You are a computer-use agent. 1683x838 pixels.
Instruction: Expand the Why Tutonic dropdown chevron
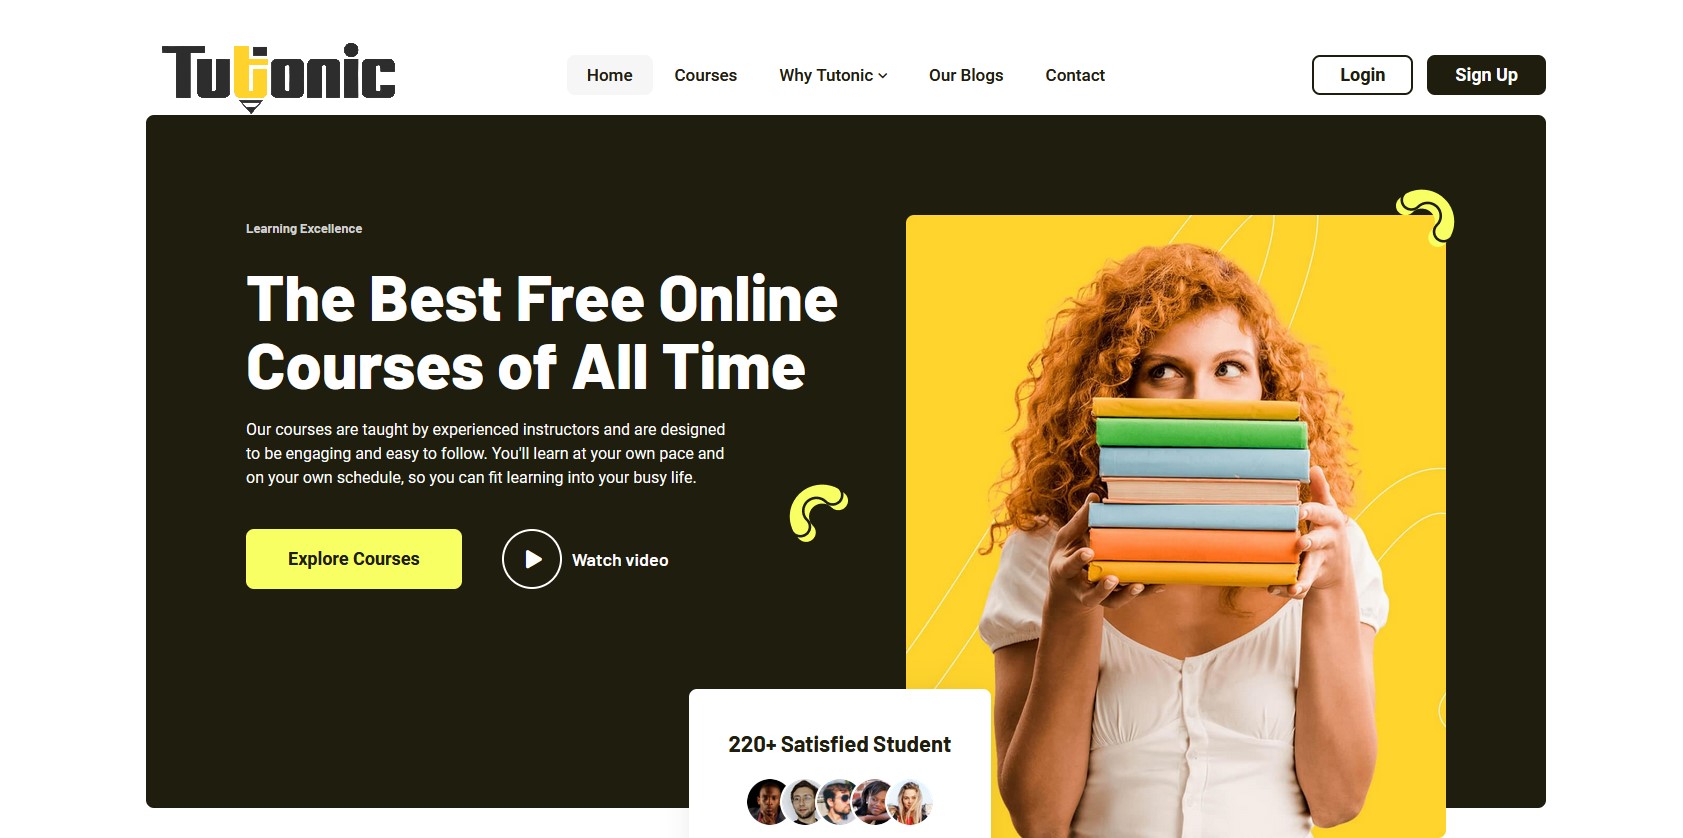883,76
